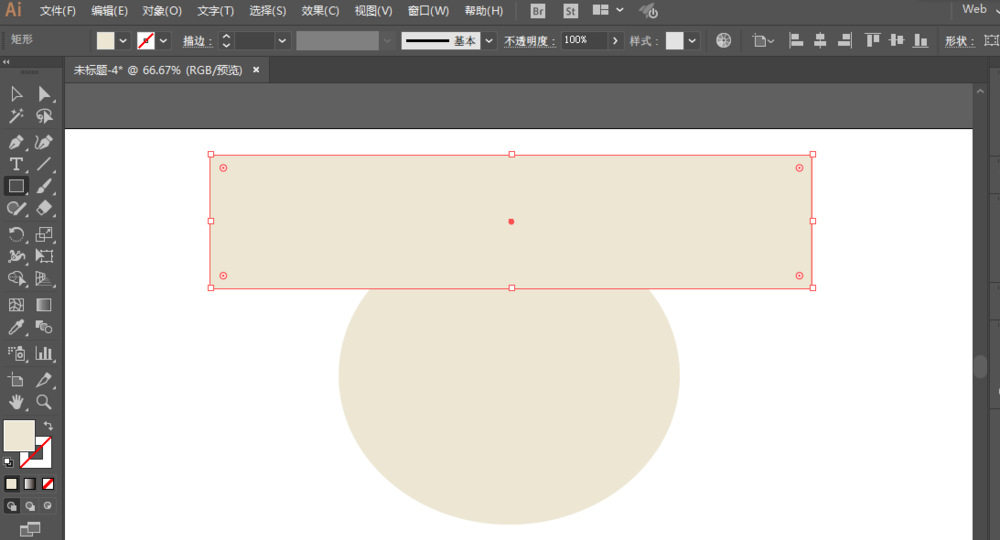
Task: Select the Free Transform tool
Action: coord(44,256)
